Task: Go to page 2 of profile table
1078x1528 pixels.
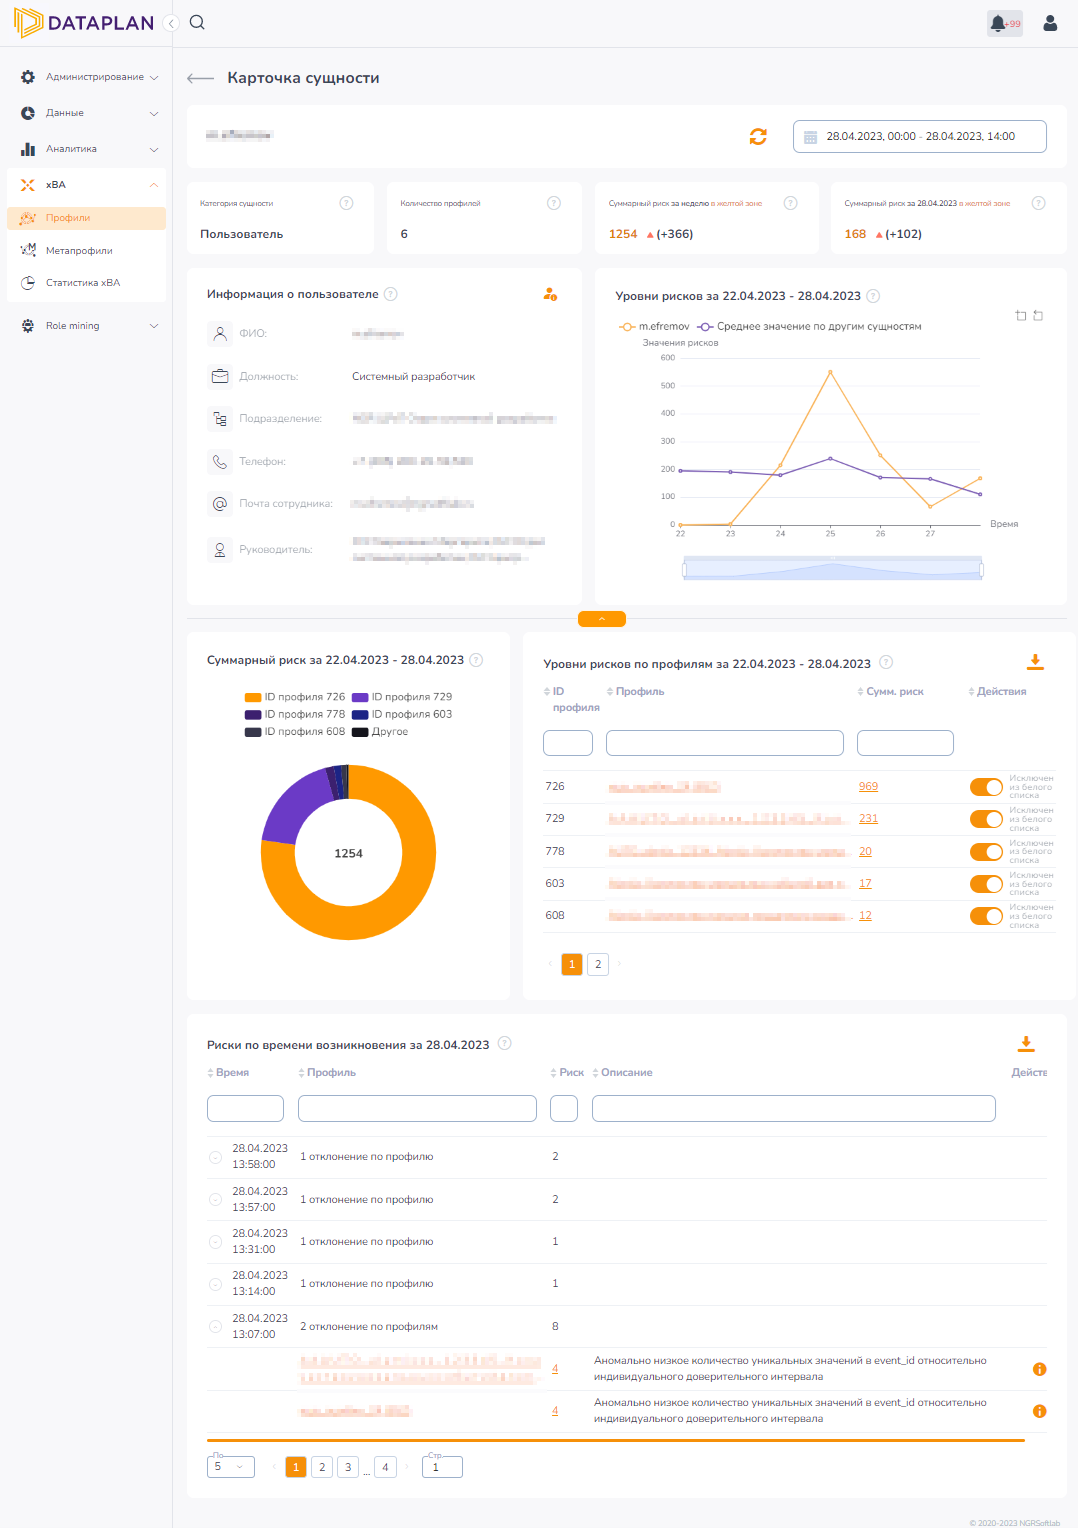Action: 598,964
